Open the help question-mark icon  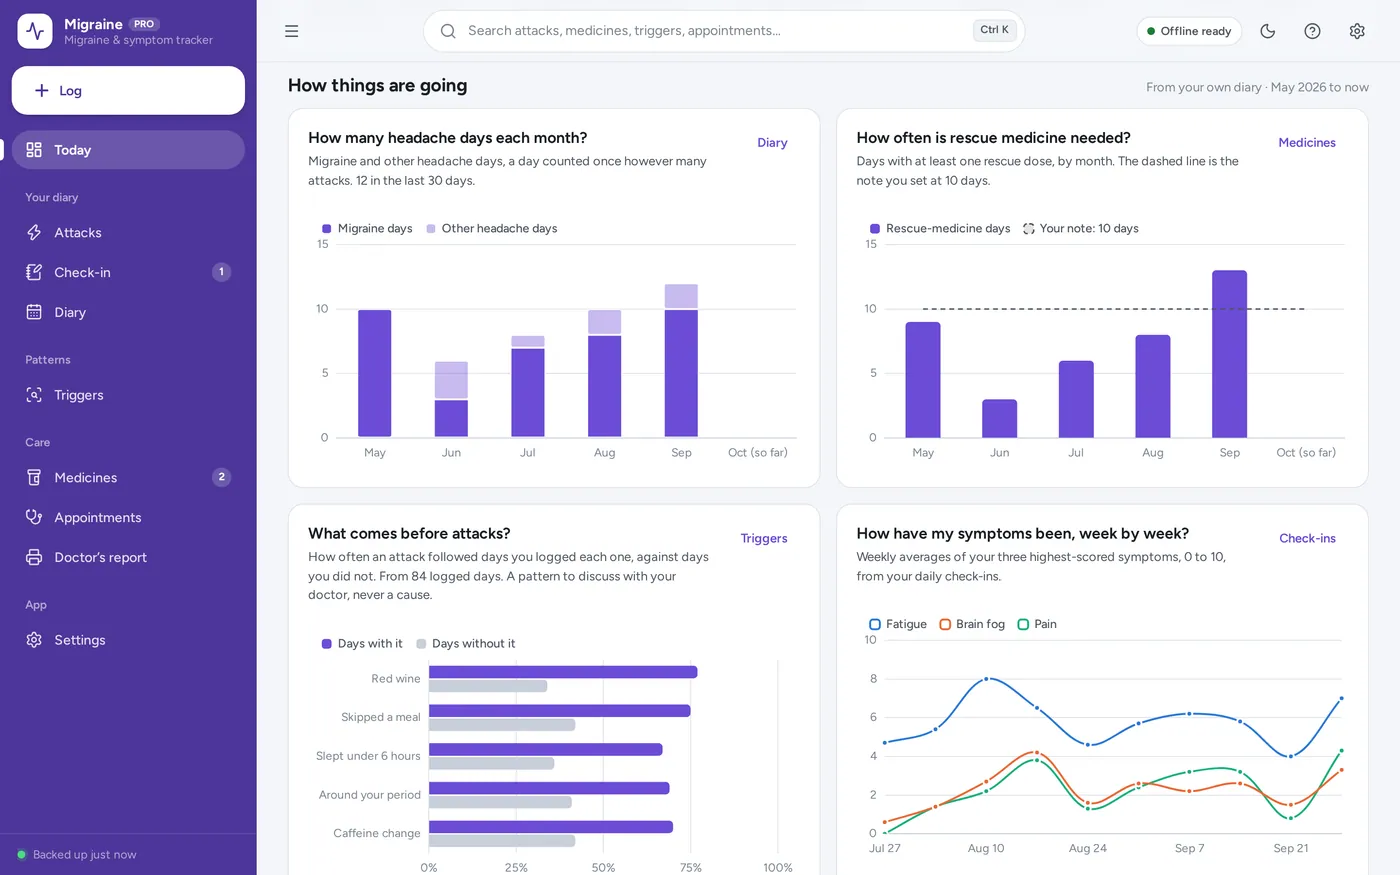(x=1313, y=31)
